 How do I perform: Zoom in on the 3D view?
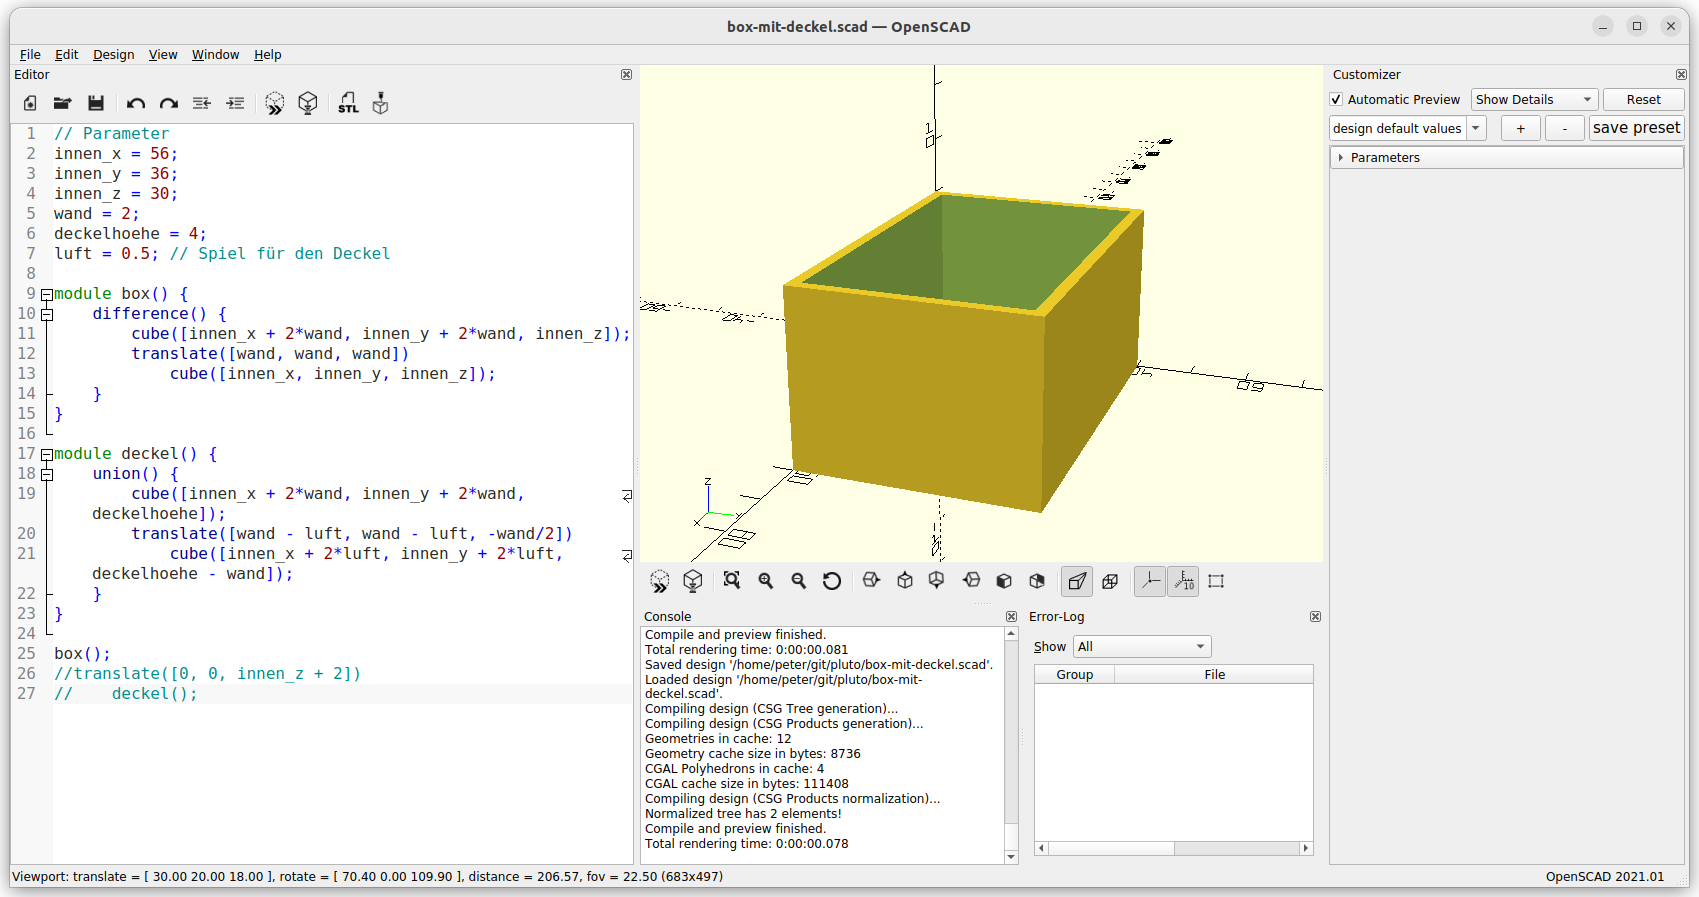coord(766,581)
